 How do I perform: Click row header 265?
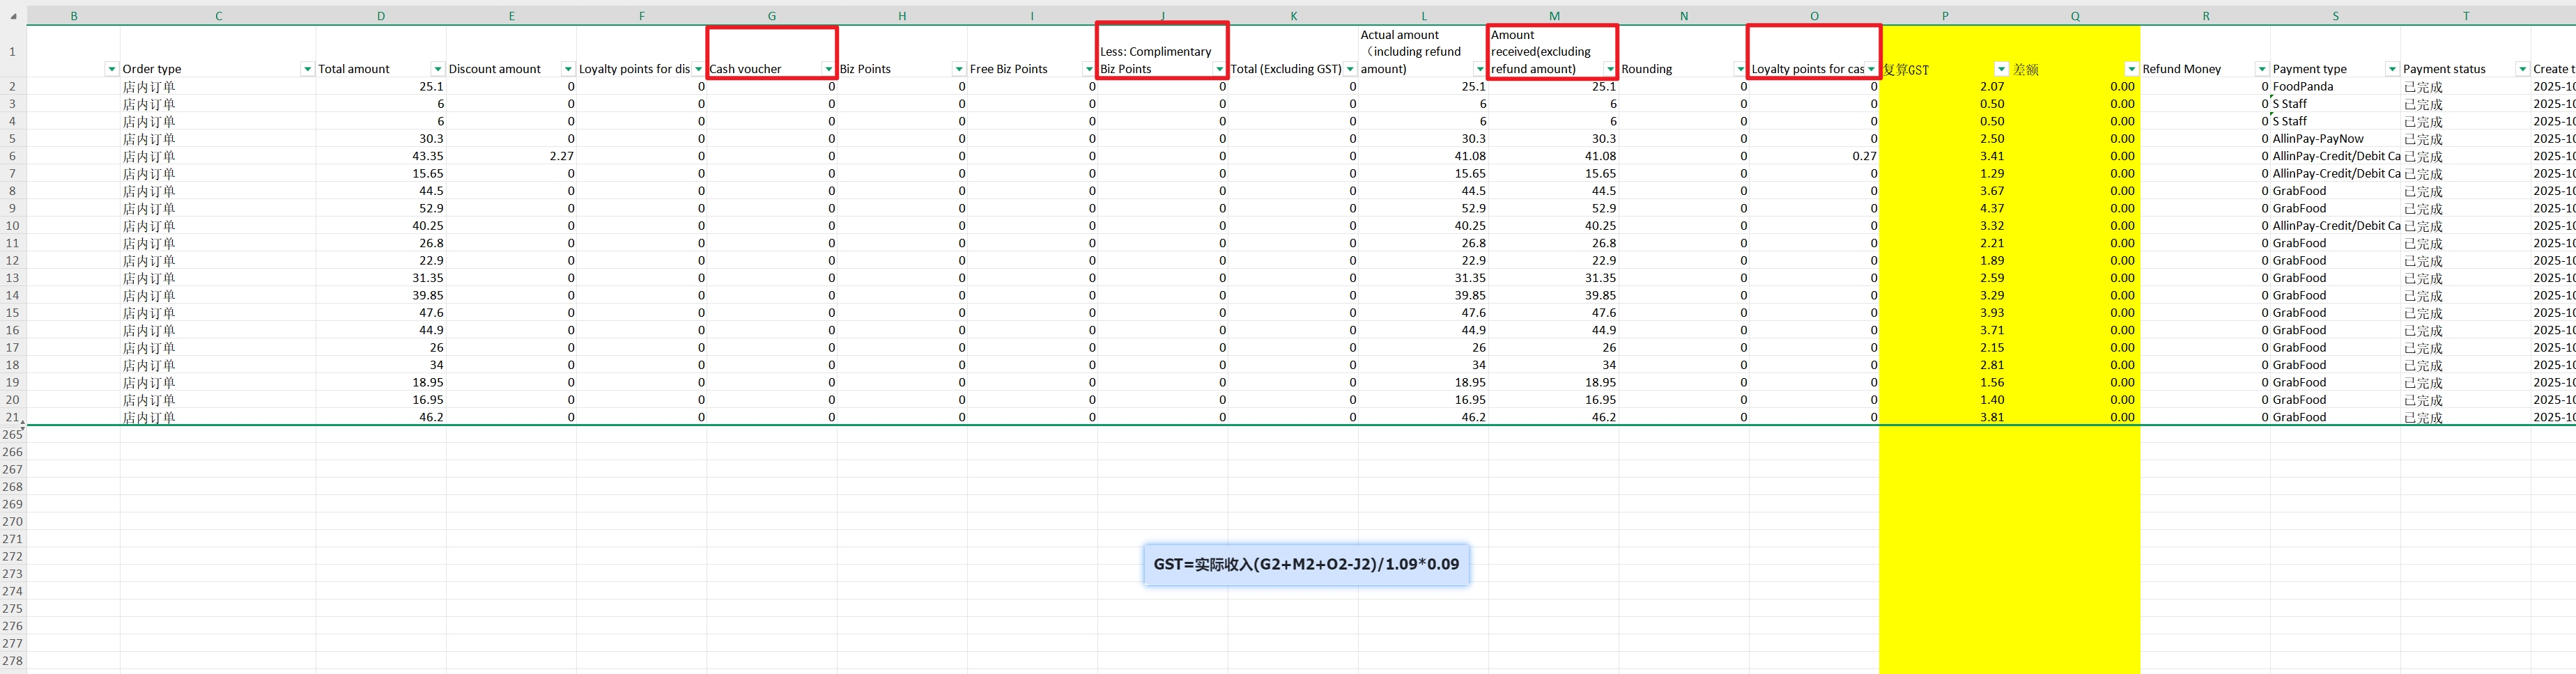[x=13, y=435]
